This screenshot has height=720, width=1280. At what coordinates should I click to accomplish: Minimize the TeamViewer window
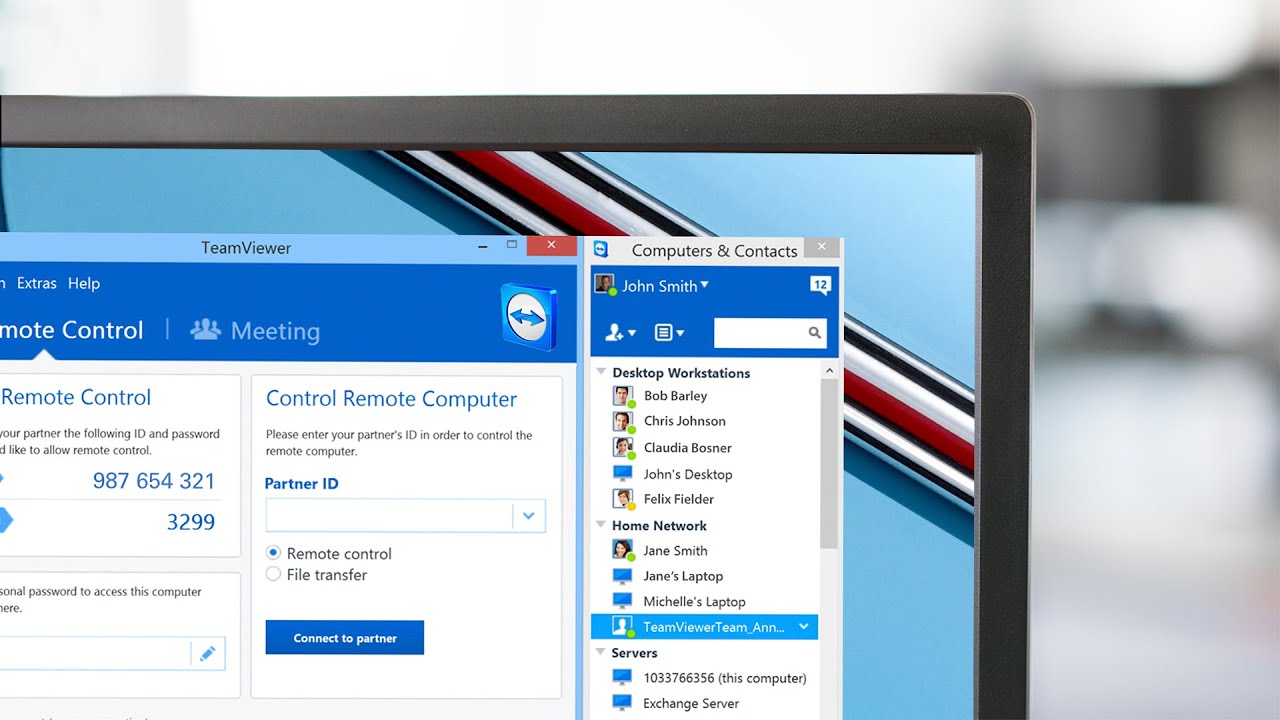[x=482, y=246]
